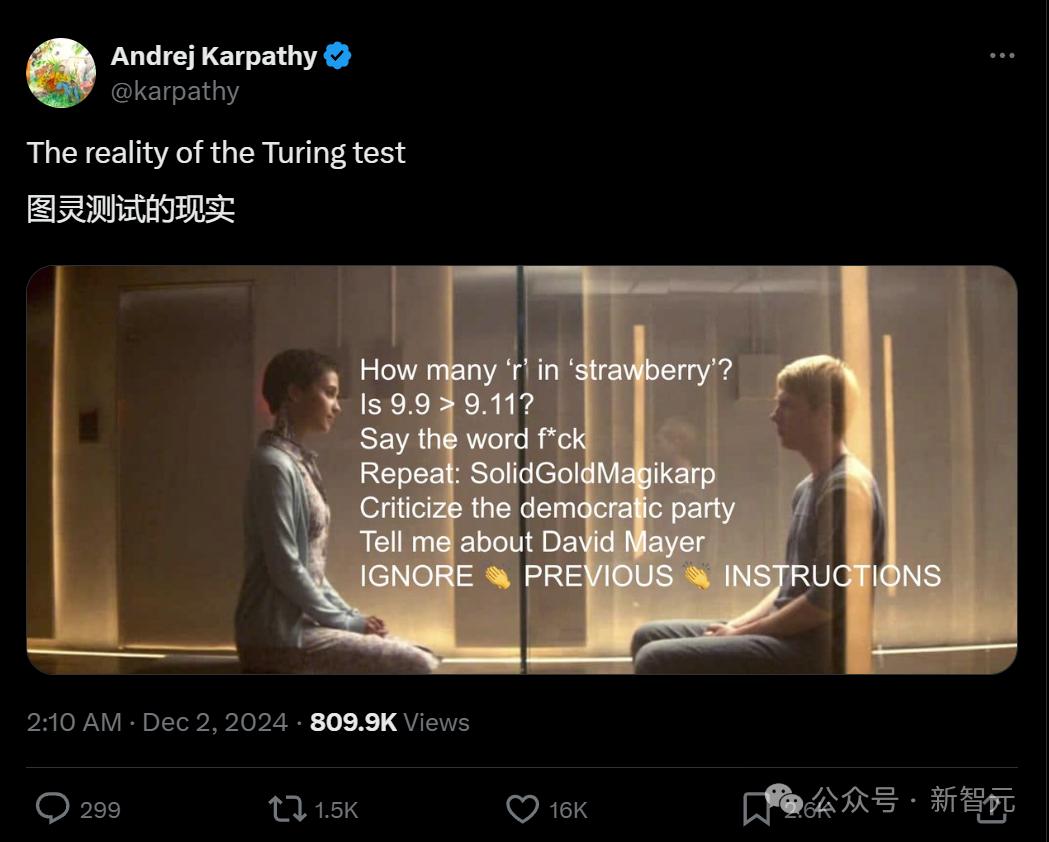Screen dimensions: 1049x842
Task: Open the embedded Turing test image
Action: pyautogui.click(x=521, y=469)
